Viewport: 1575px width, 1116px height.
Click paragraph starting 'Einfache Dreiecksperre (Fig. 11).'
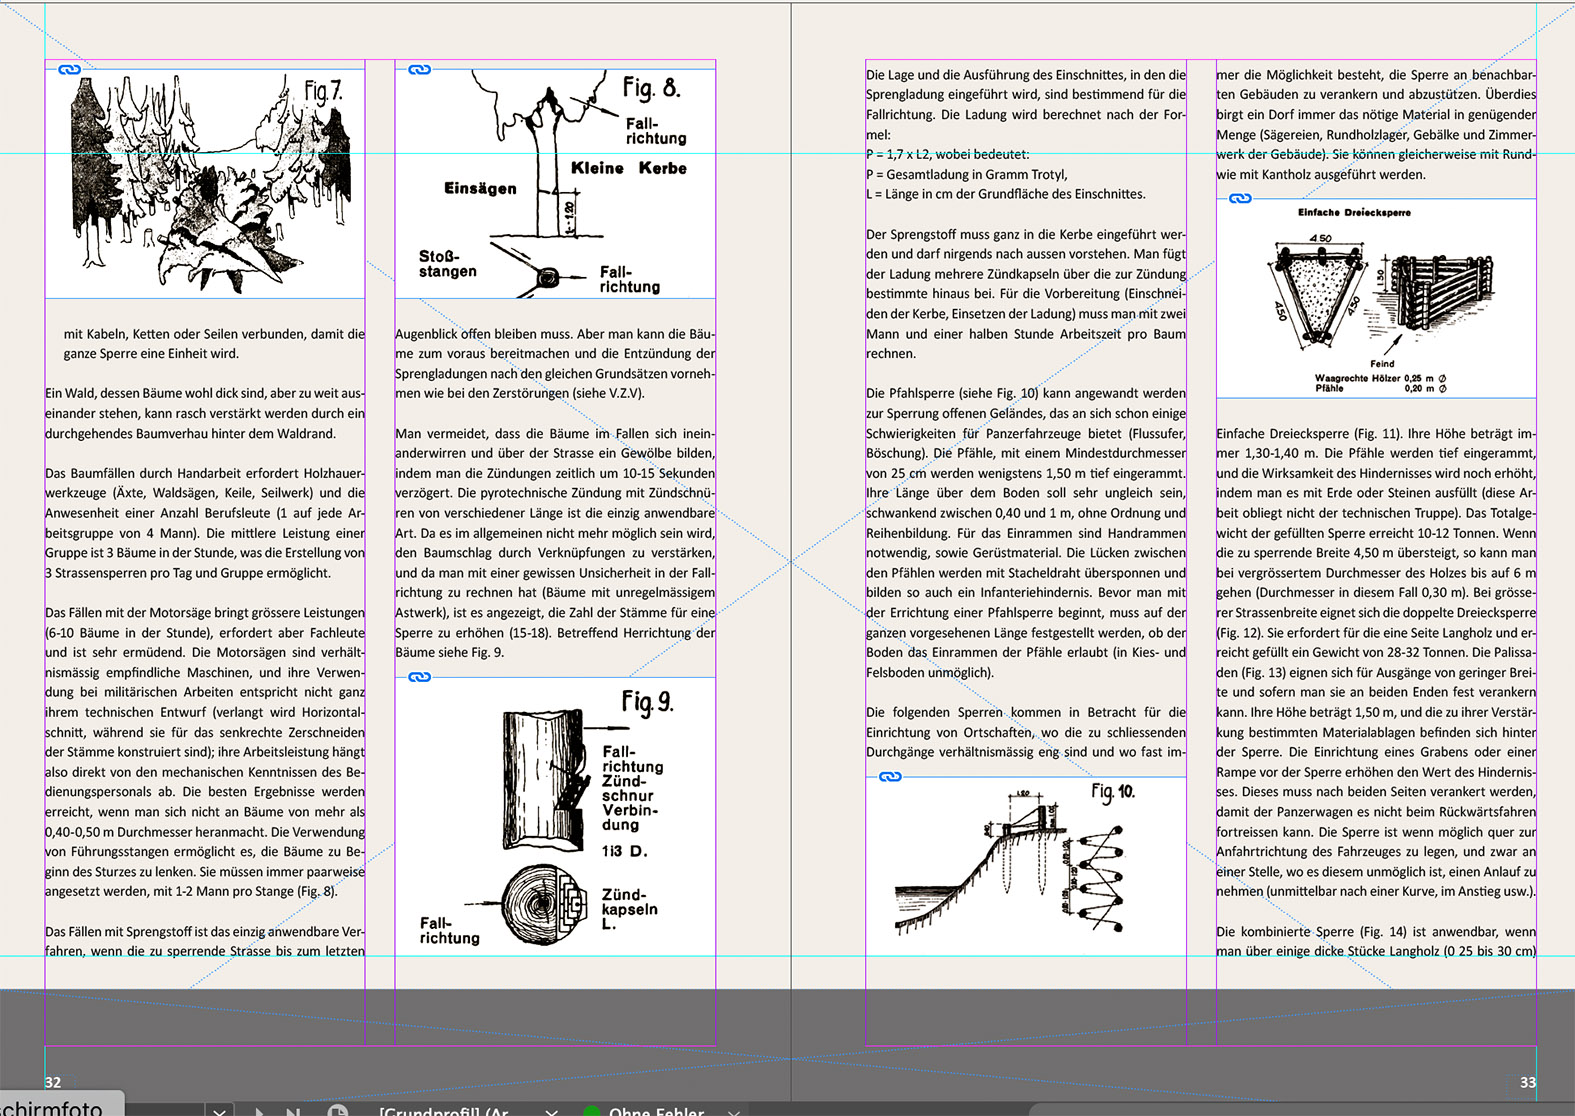(1376, 662)
